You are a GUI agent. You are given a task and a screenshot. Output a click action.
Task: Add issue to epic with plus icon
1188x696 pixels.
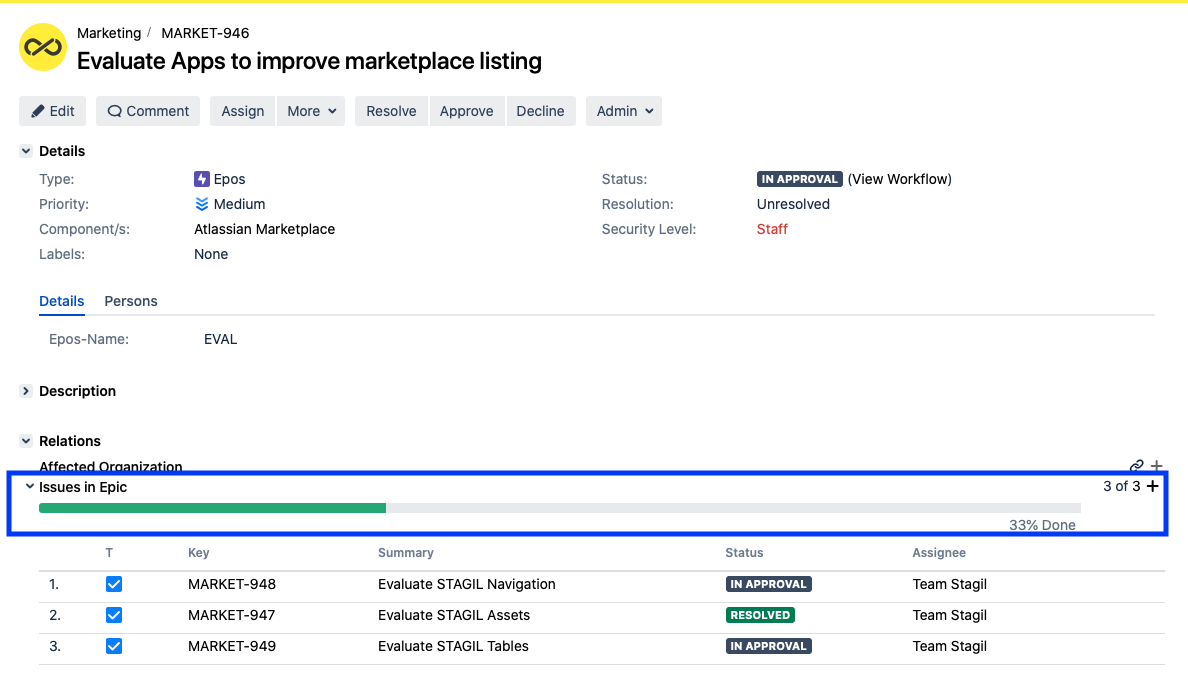pos(1152,486)
